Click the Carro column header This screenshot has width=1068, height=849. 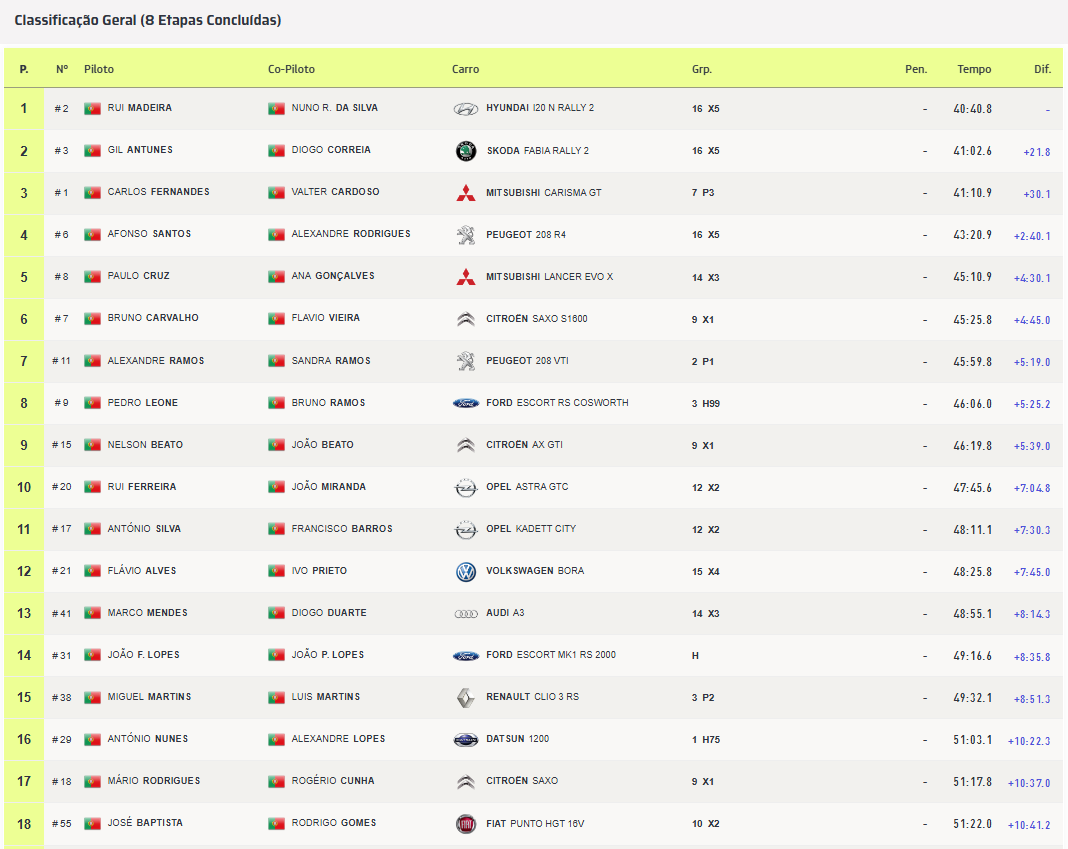click(x=465, y=69)
